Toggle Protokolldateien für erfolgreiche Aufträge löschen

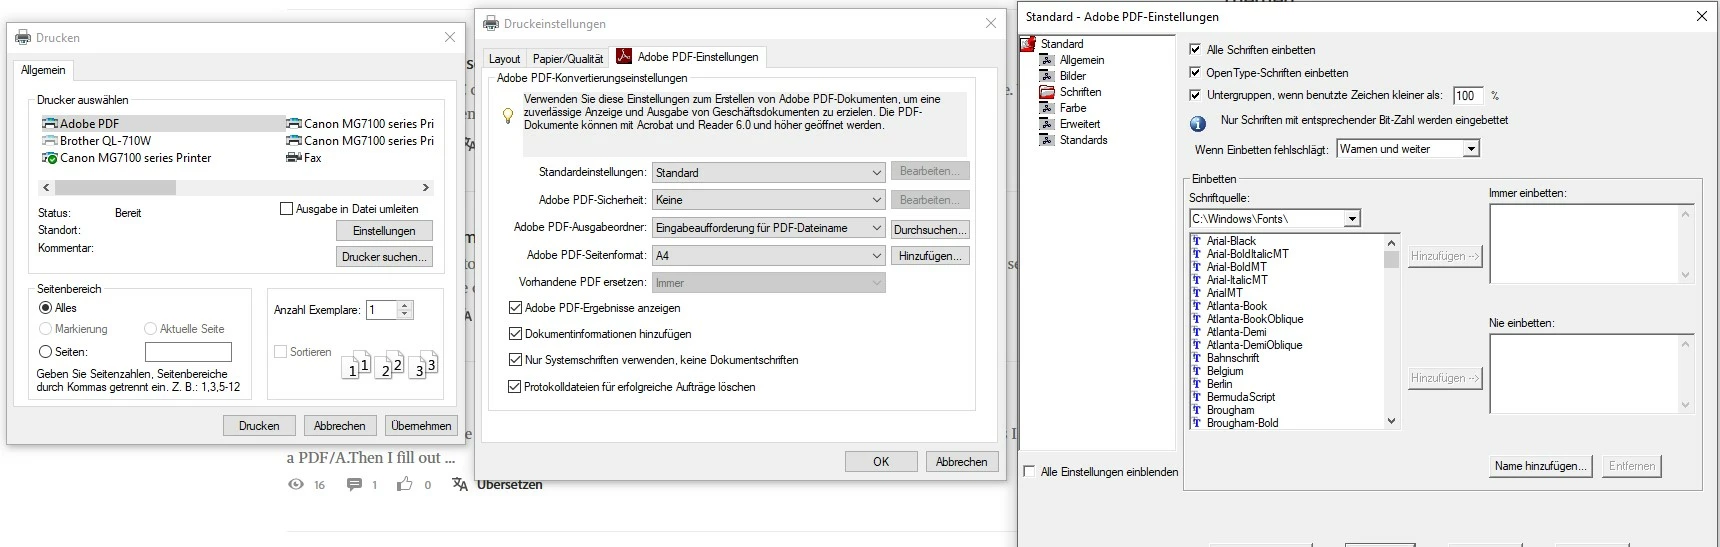[x=516, y=387]
